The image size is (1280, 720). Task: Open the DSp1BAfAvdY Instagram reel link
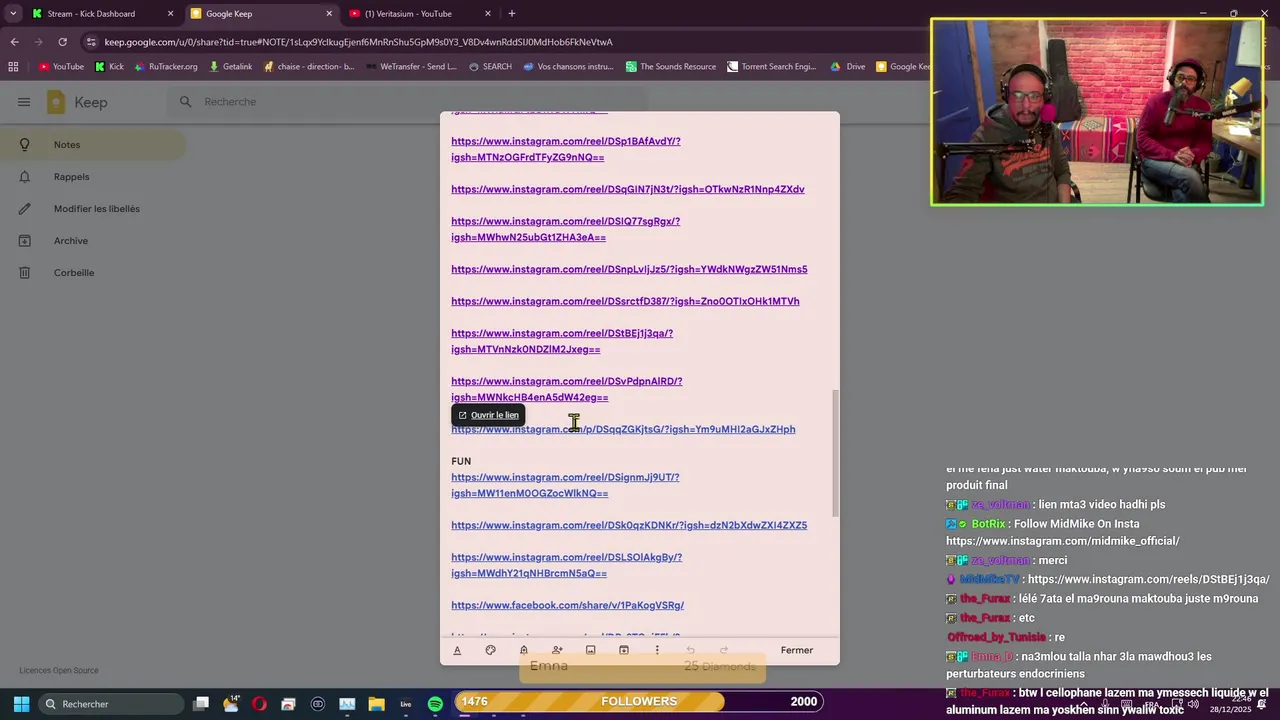pos(565,149)
